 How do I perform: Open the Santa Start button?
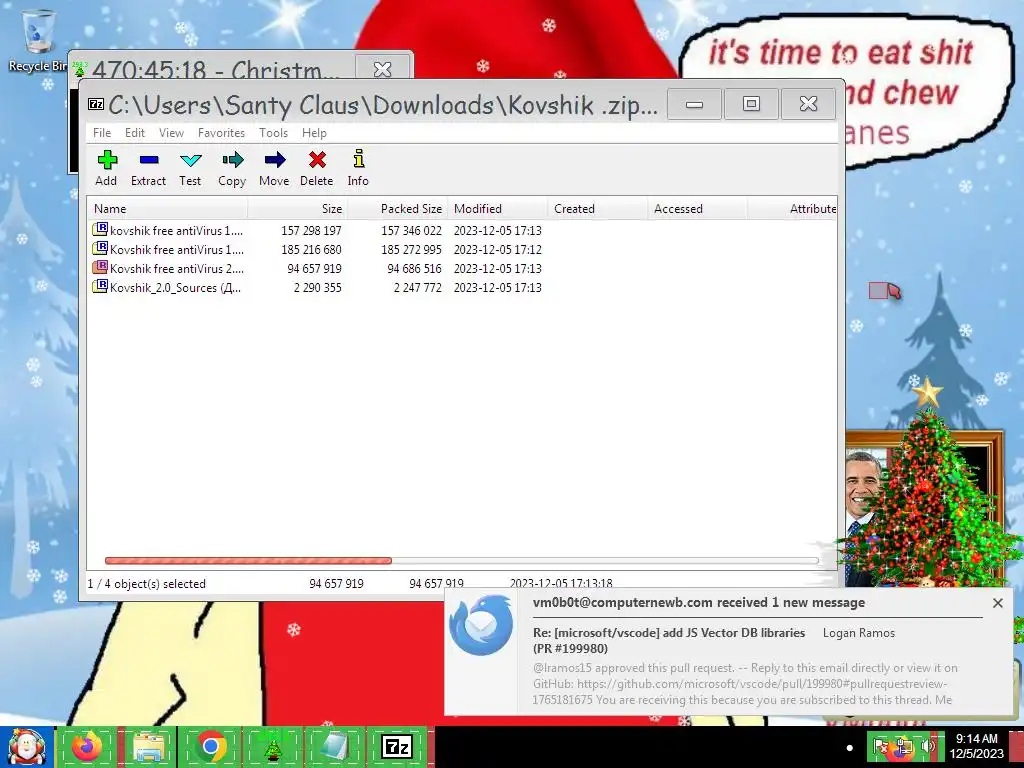tap(26, 747)
